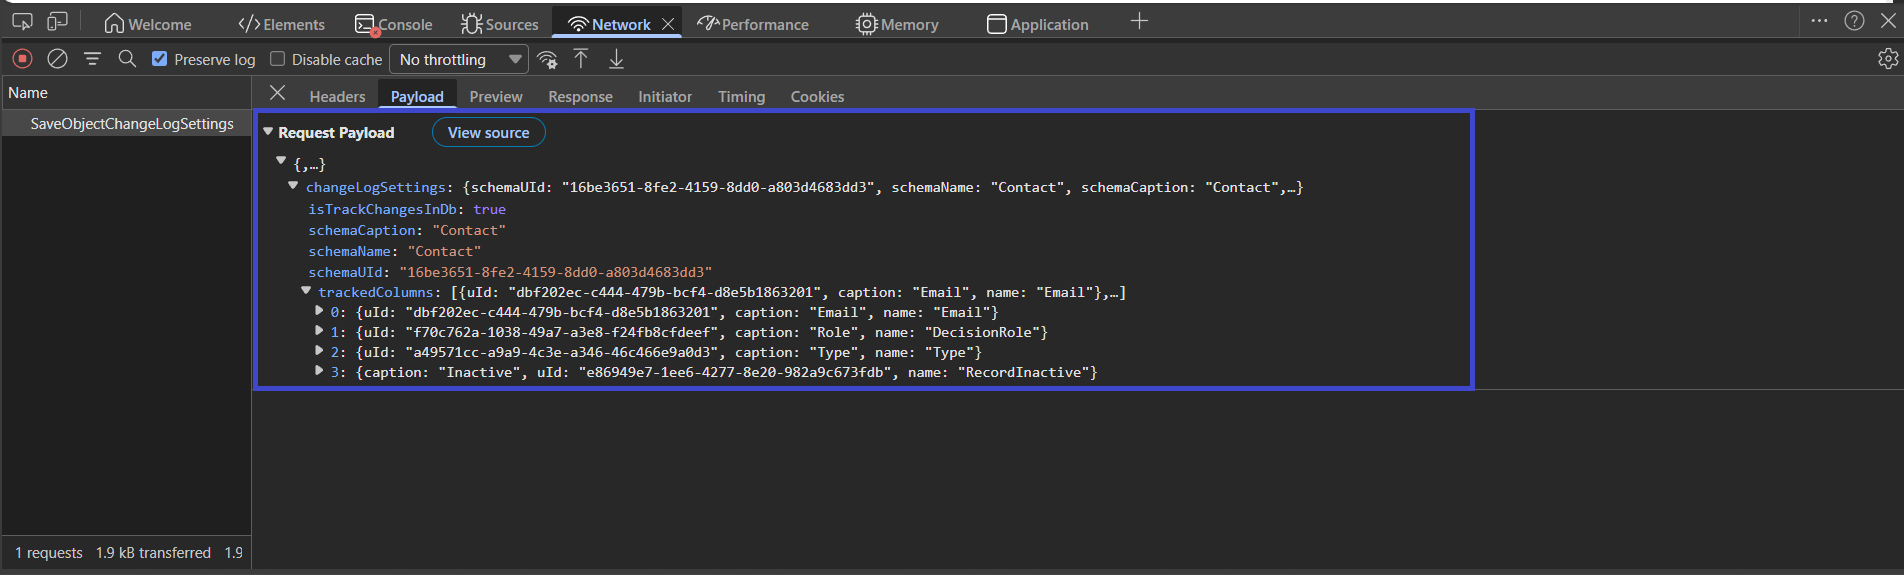The height and width of the screenshot is (575, 1904).
Task: Open Network settings gear icon
Action: pyautogui.click(x=1887, y=59)
